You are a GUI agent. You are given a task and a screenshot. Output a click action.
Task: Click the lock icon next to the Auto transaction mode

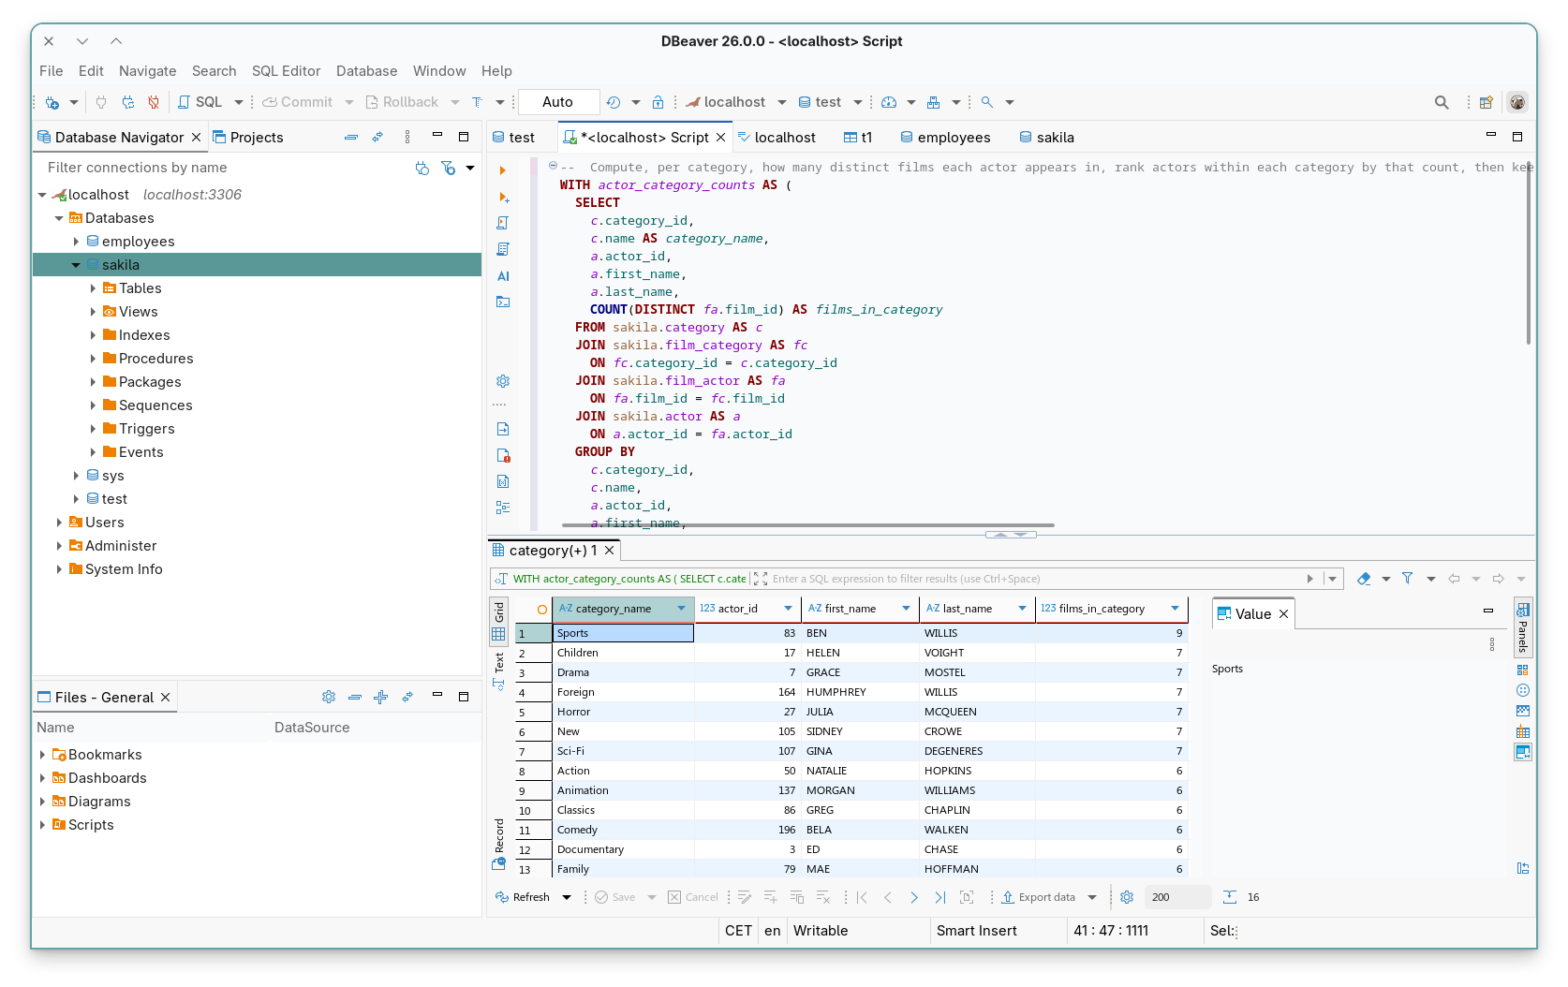tap(658, 102)
